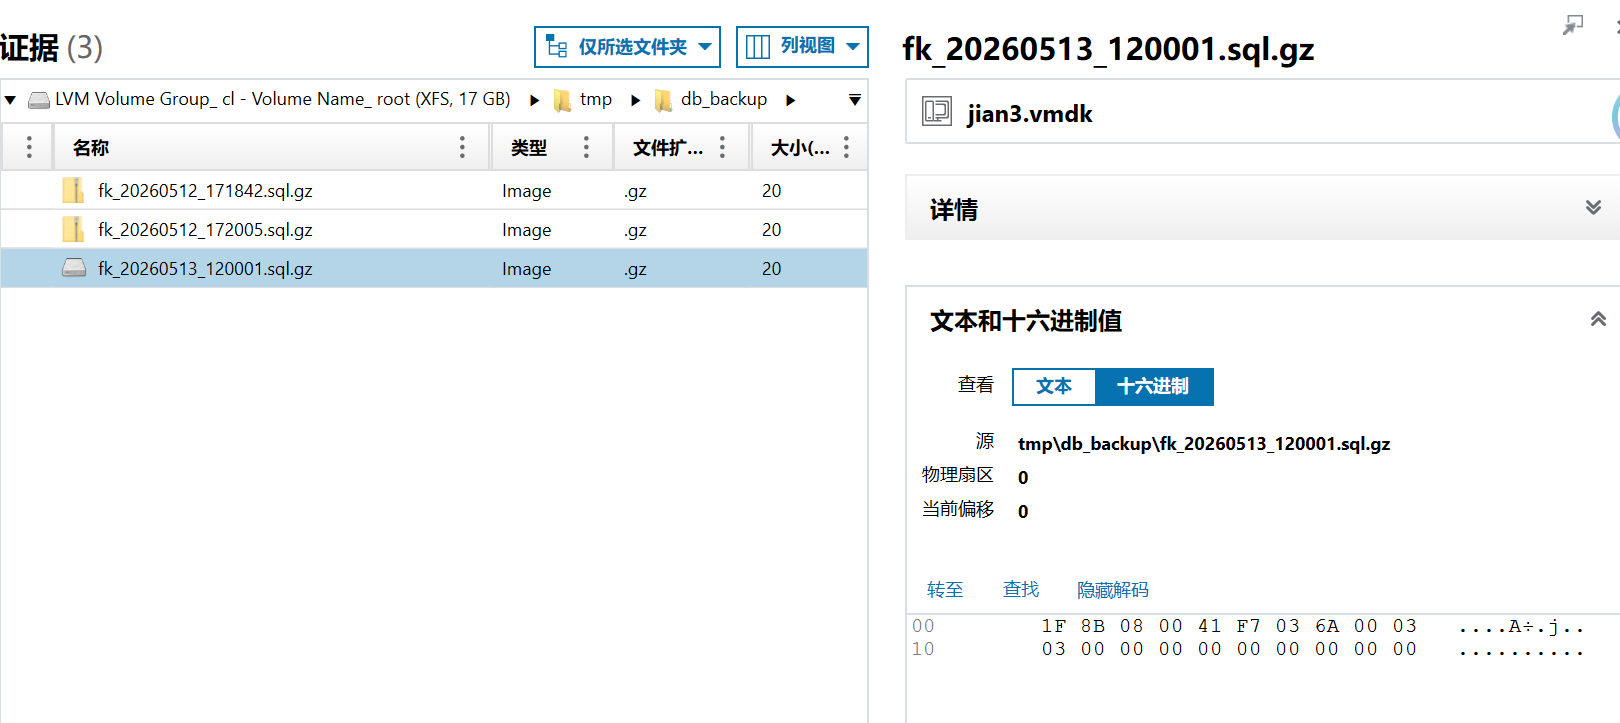This screenshot has width=1620, height=723.
Task: Click the source path tmp\db_backup\fk_20260513_120001.sql.gz
Action: click(x=1204, y=444)
